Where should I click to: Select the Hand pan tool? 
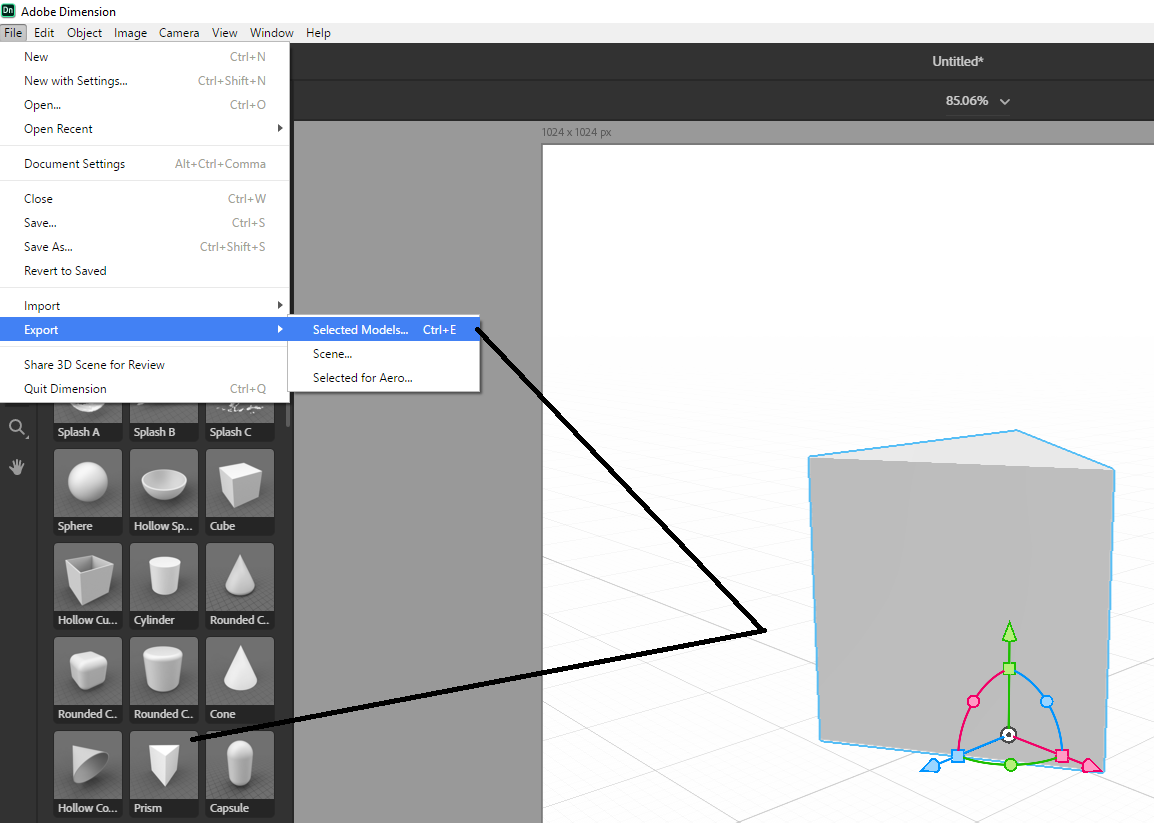point(18,466)
